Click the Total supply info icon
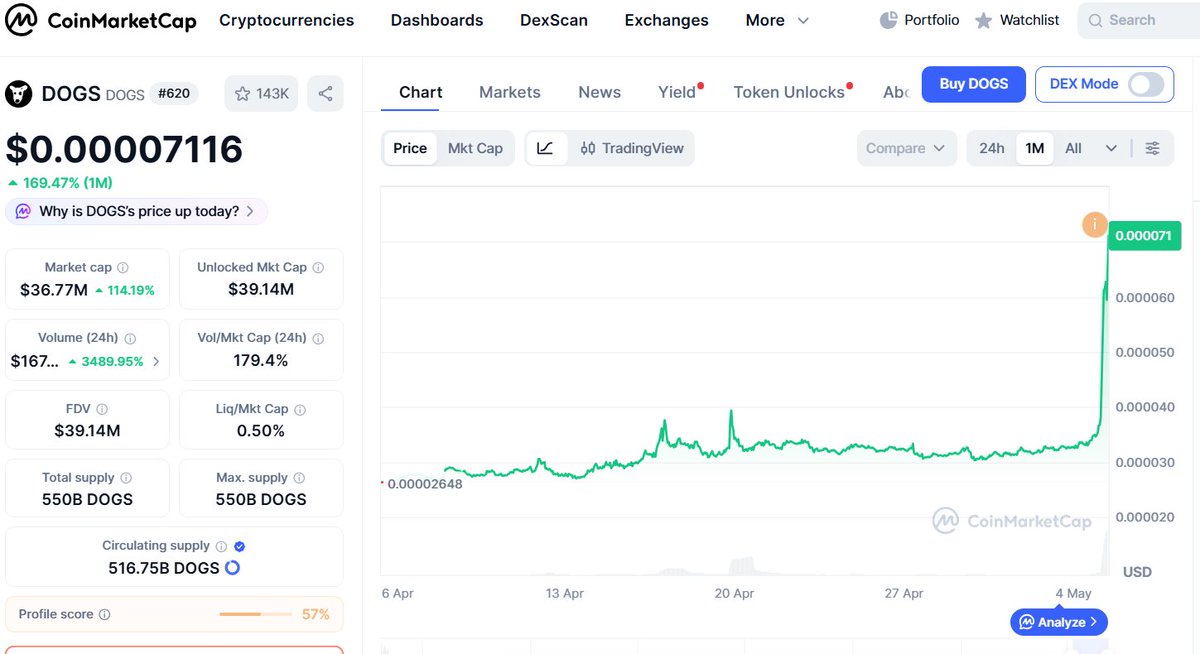Screen dimensions: 1200x654 point(125,478)
